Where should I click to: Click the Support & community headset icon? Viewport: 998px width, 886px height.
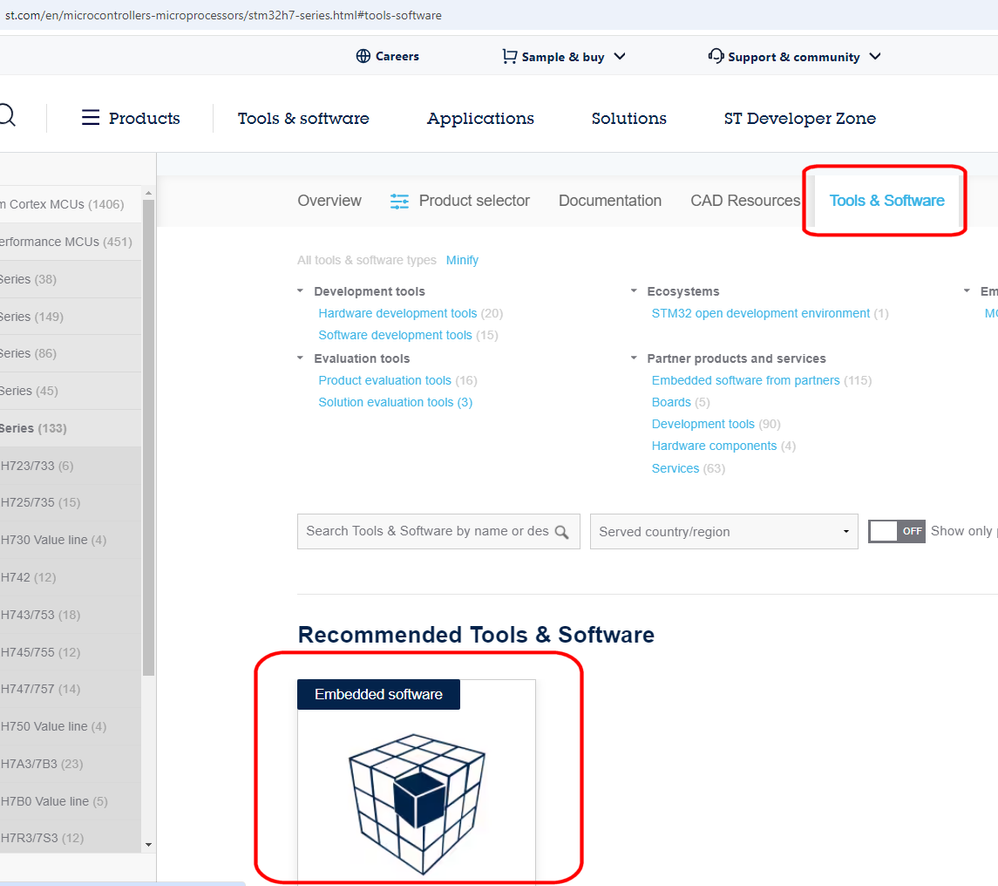coord(715,56)
